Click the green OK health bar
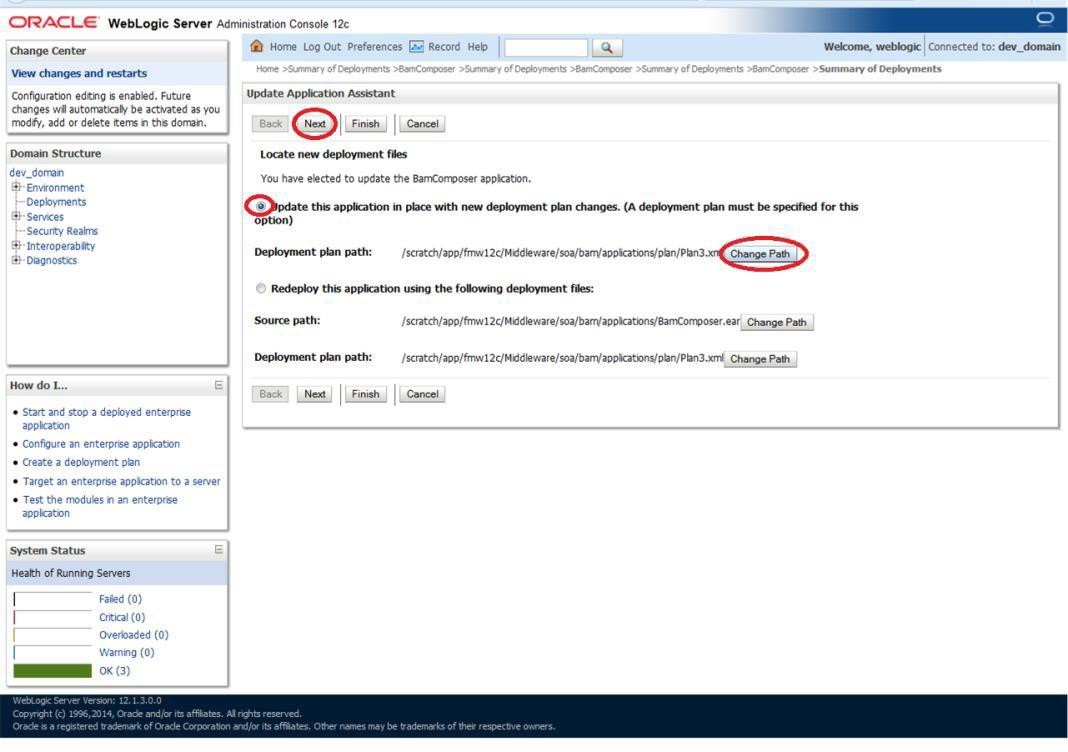Image resolution: width=1068 pixels, height=752 pixels. pyautogui.click(x=52, y=671)
